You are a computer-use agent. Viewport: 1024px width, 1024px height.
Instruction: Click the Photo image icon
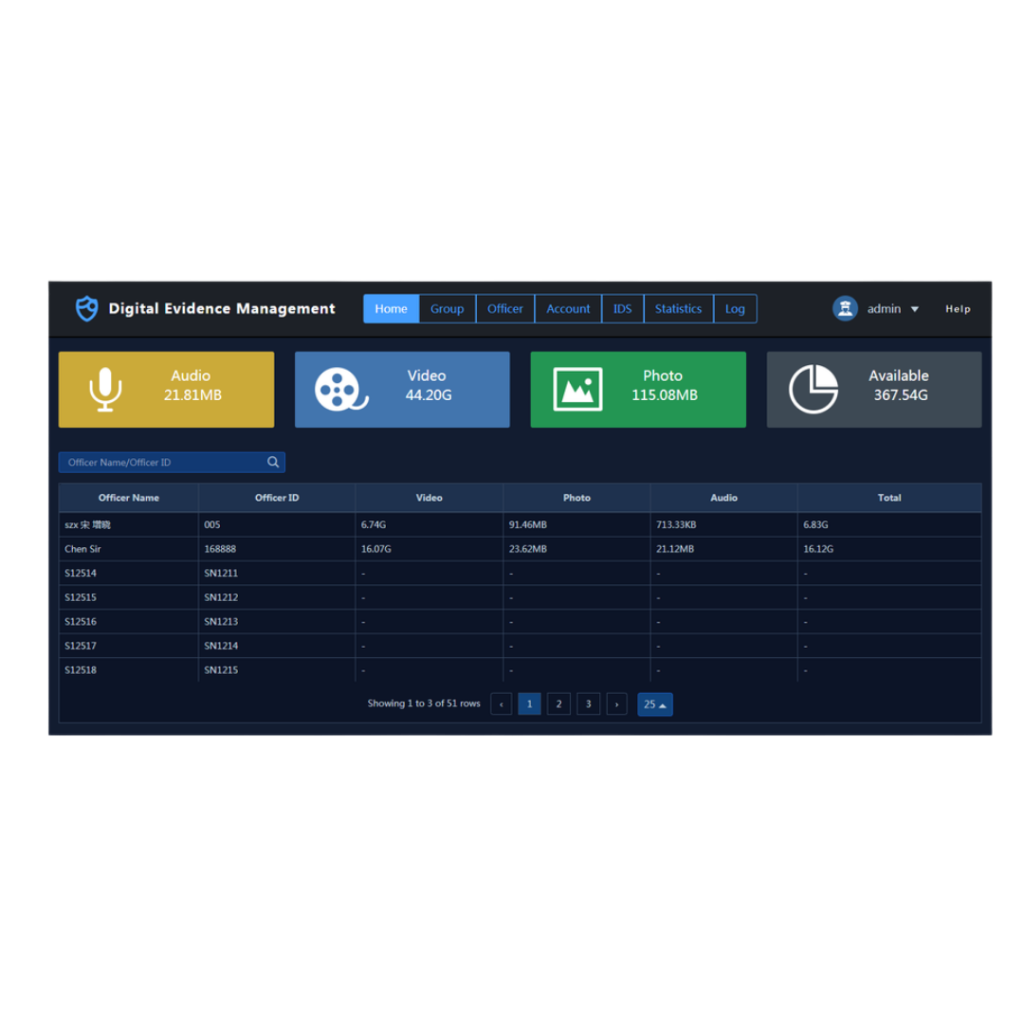pyautogui.click(x=577, y=389)
